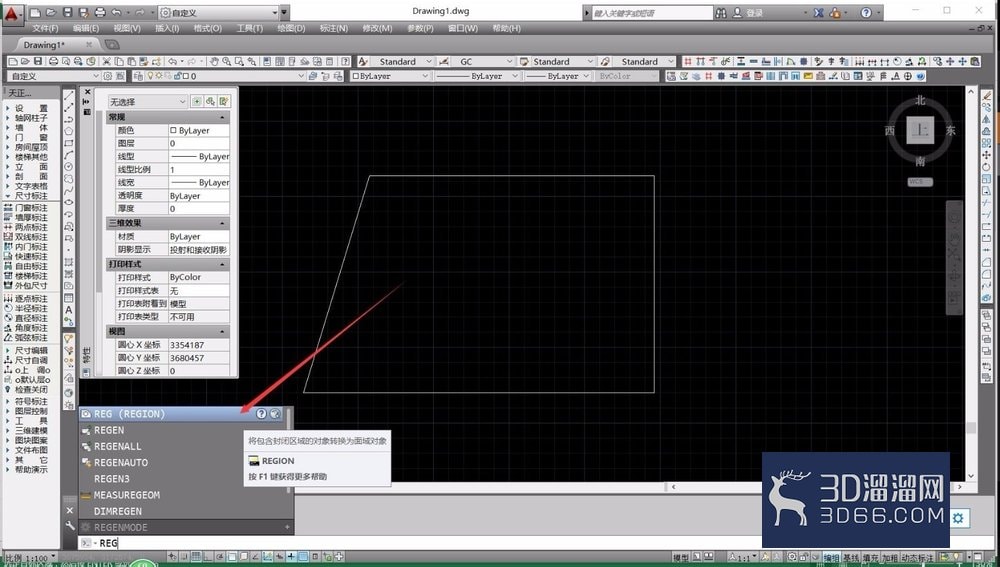
Task: Toggle the grid display button in status bar
Action: click(196, 556)
